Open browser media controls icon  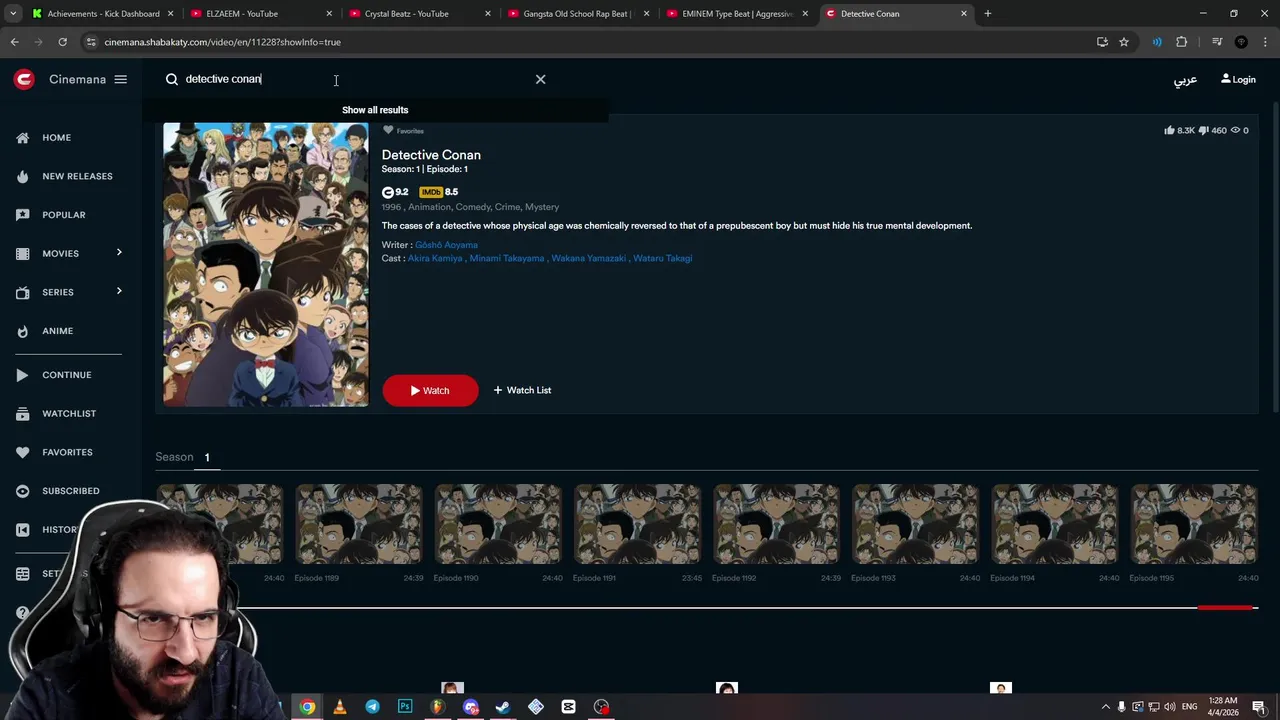1217,42
